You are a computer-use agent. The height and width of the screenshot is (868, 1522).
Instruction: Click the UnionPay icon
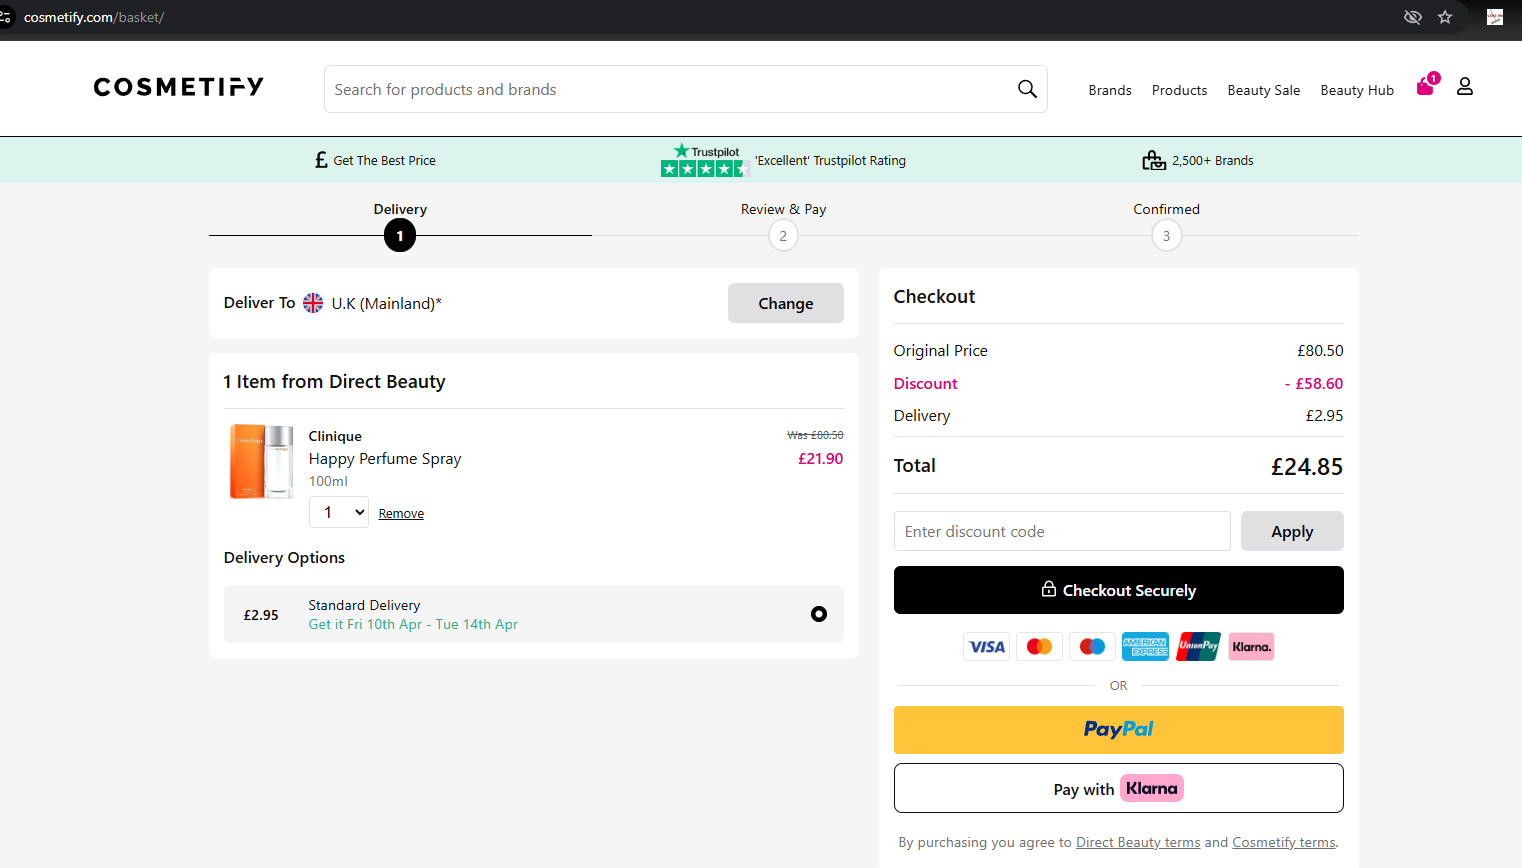coord(1198,647)
